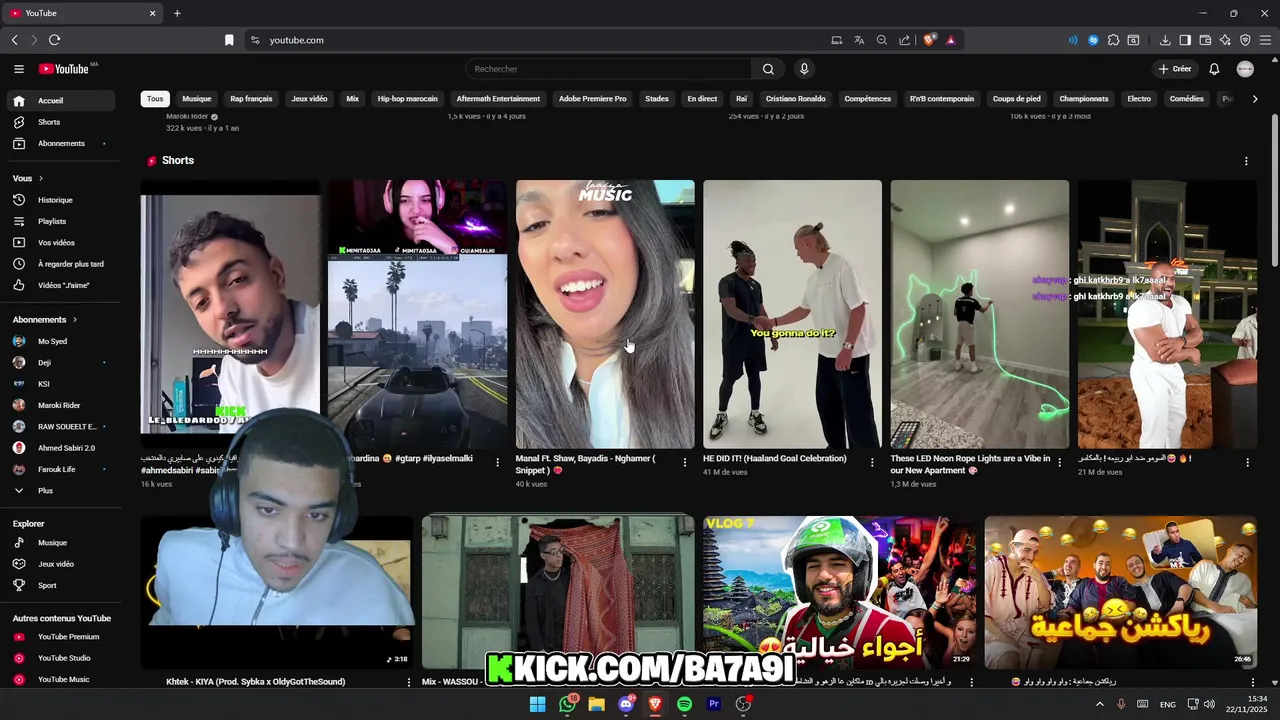Open Shorts section options menu
1280x720 pixels.
click(x=1246, y=161)
